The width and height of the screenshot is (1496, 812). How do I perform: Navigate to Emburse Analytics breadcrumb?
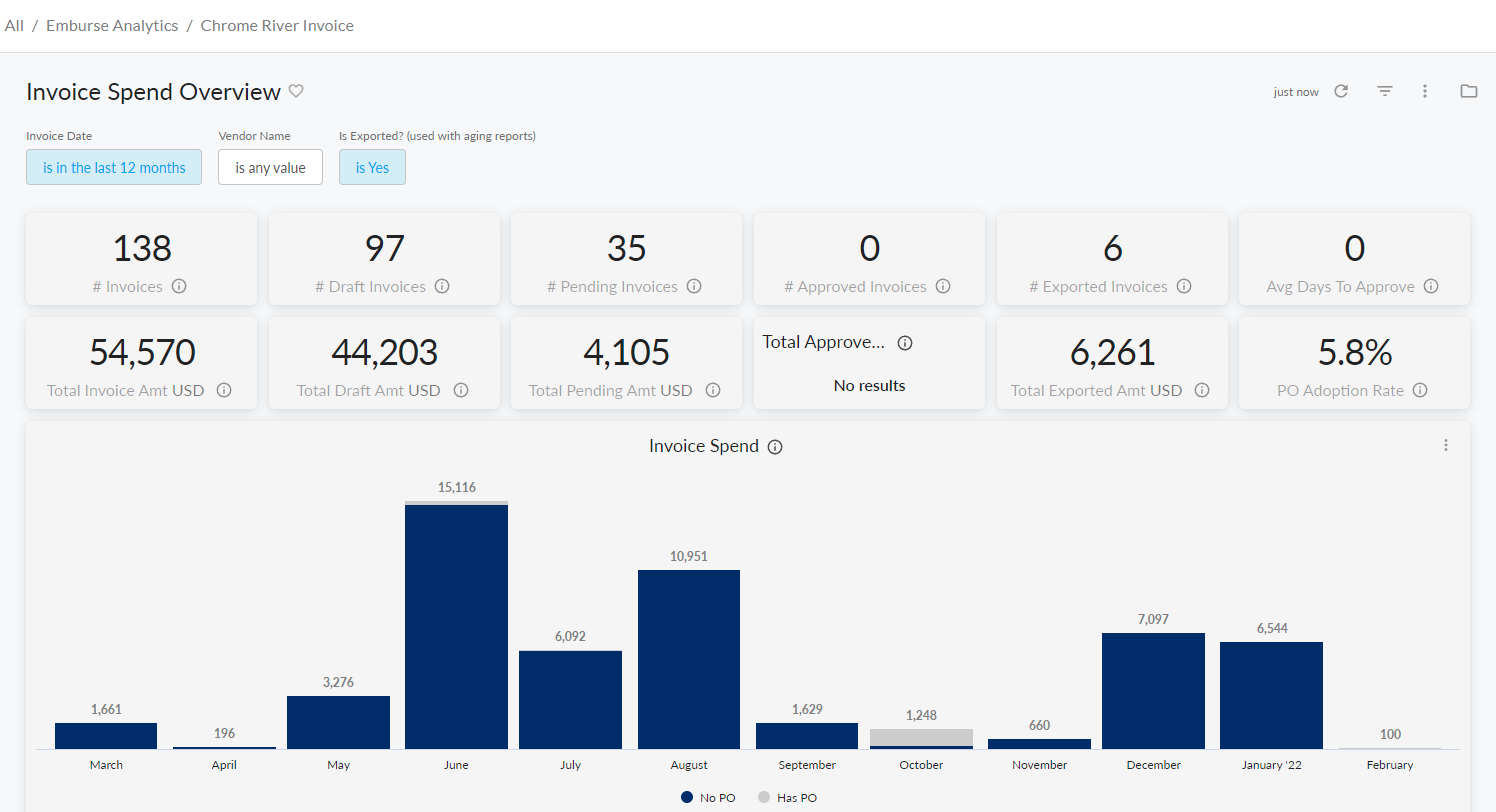click(112, 26)
